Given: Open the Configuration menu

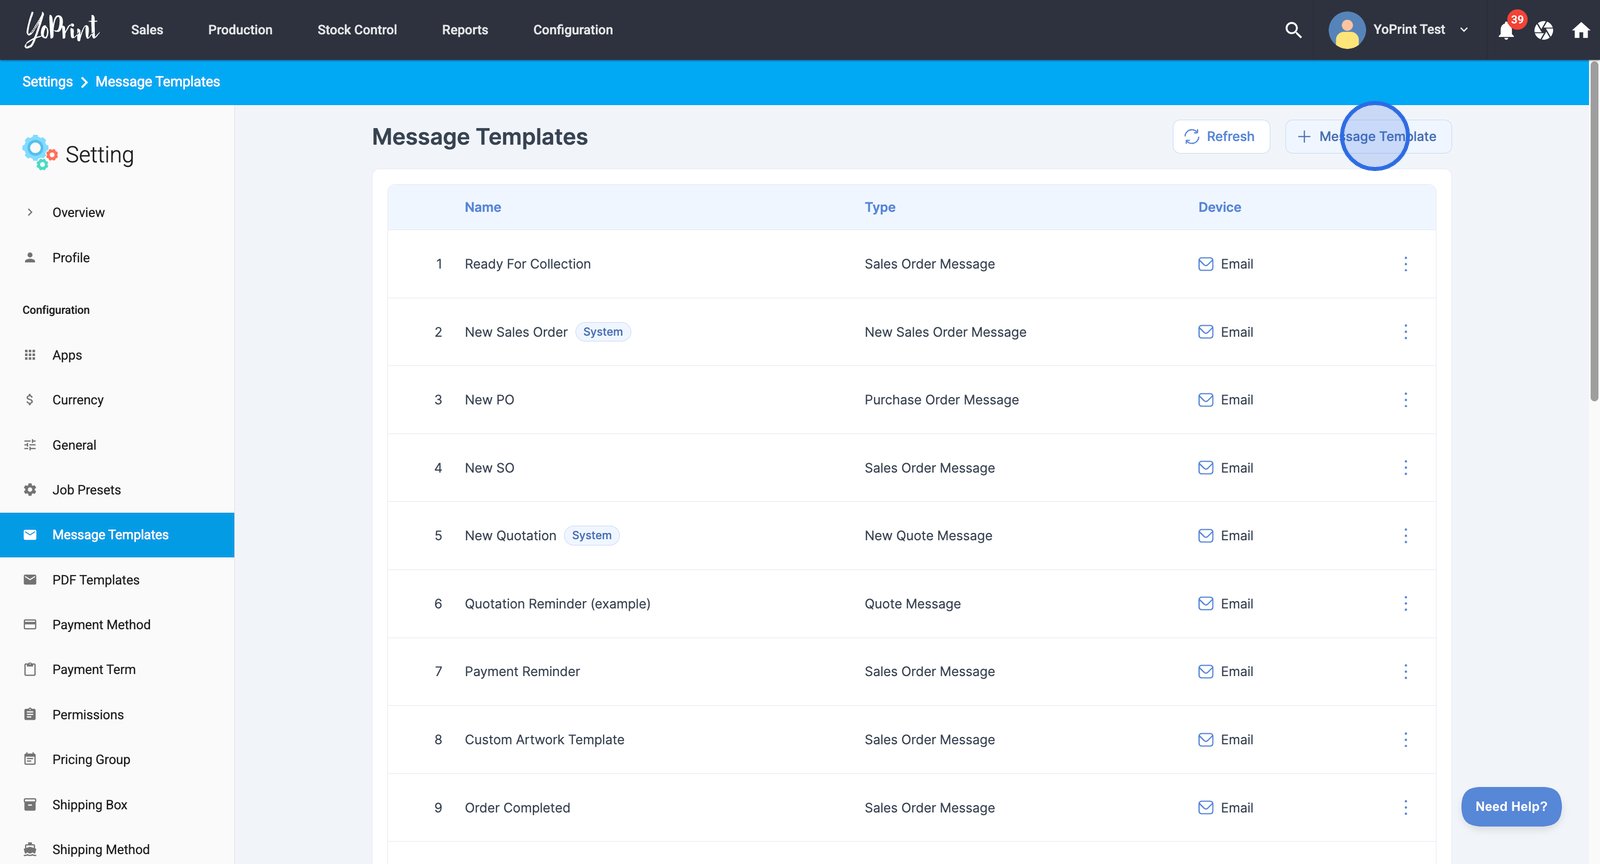Looking at the screenshot, I should click(x=573, y=30).
